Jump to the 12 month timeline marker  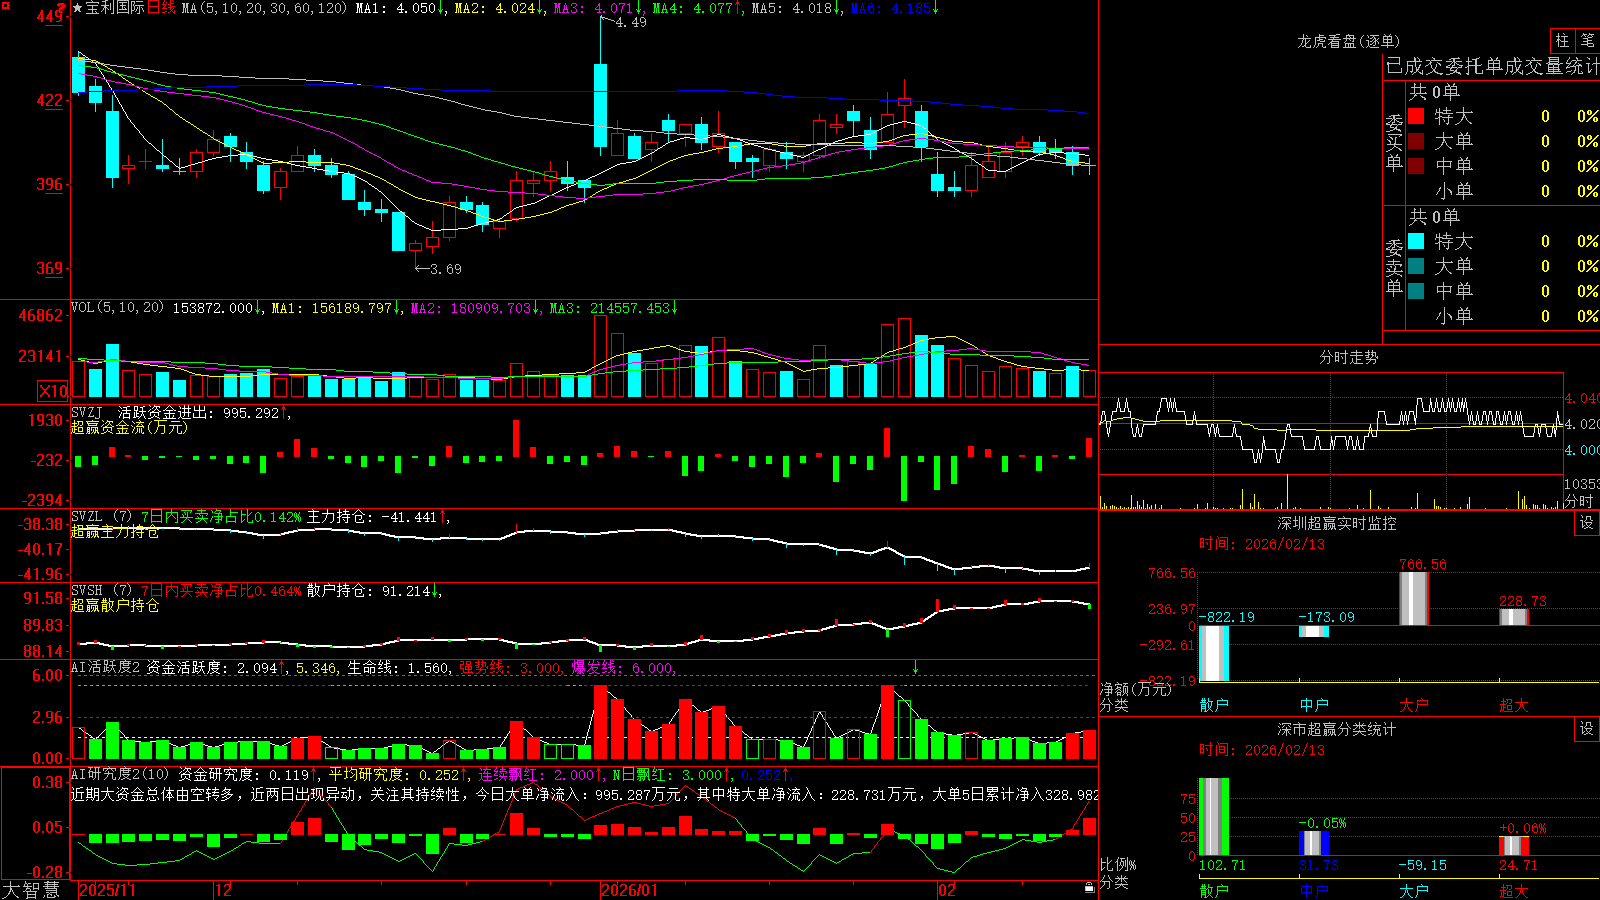point(223,890)
